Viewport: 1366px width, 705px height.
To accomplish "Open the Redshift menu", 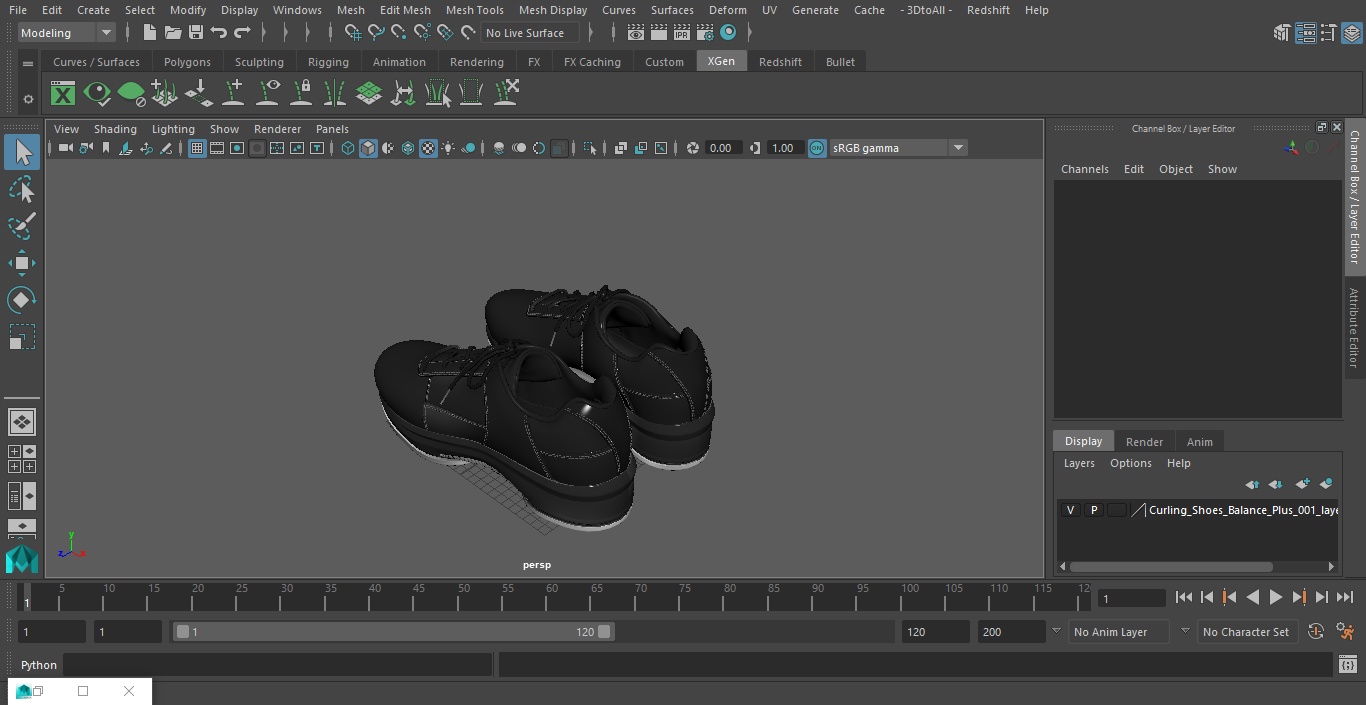I will [x=988, y=10].
